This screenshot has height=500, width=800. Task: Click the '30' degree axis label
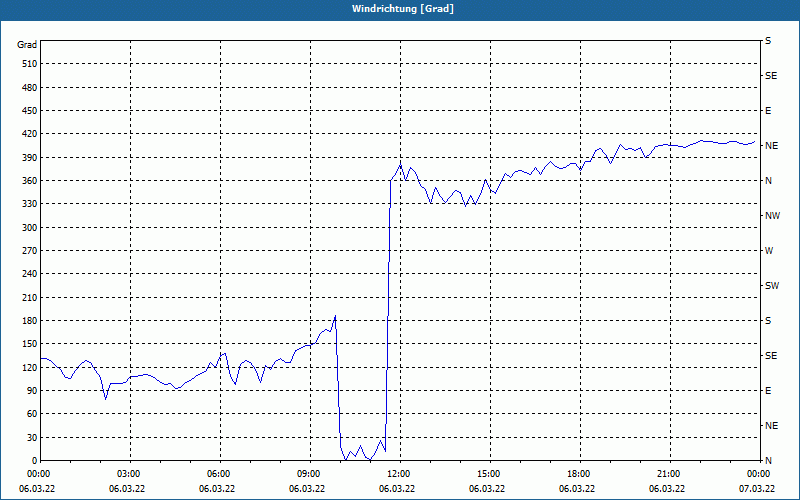[x=32, y=437]
